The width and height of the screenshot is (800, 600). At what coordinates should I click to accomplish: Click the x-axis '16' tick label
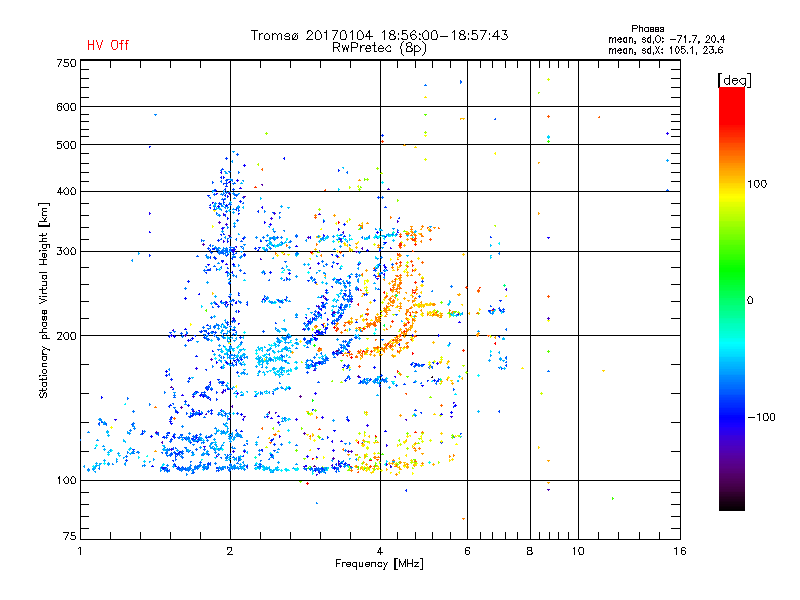(680, 551)
